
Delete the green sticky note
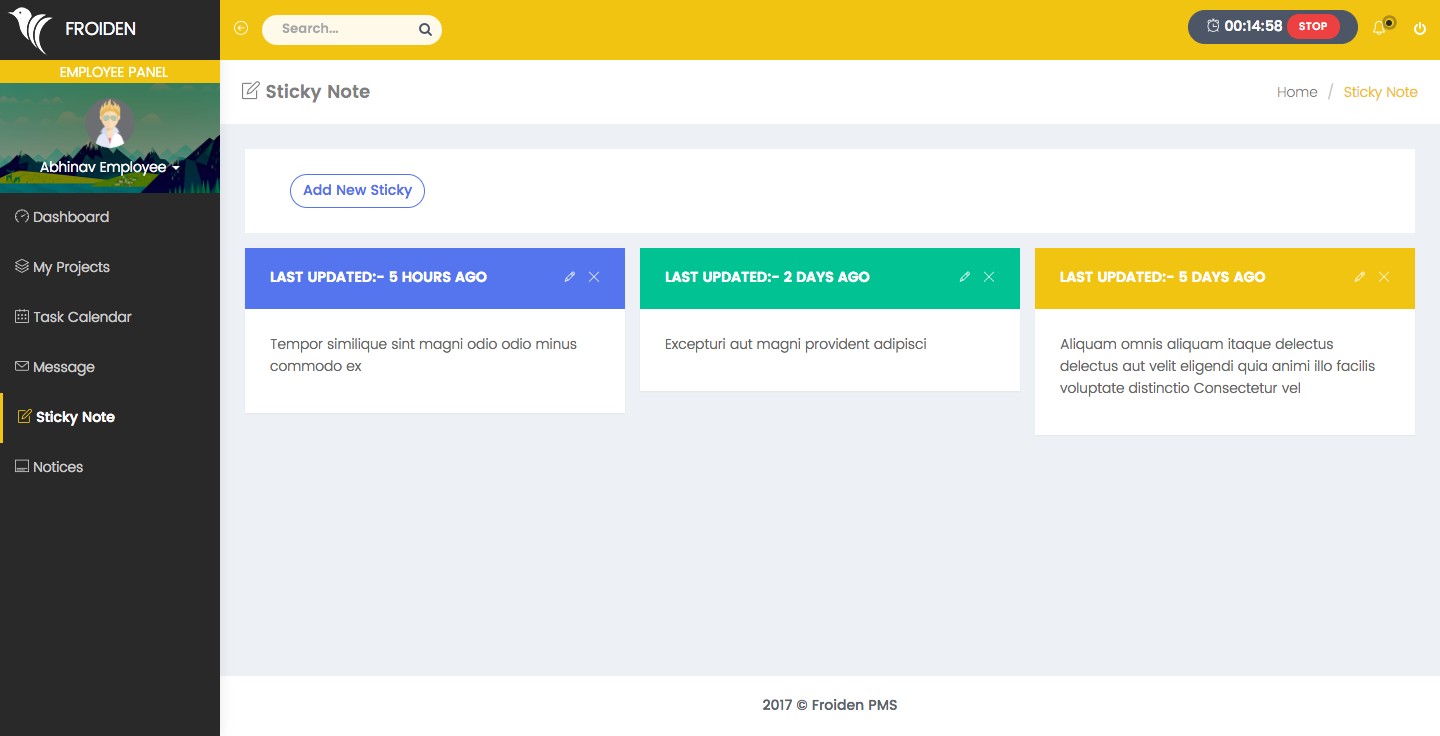989,277
